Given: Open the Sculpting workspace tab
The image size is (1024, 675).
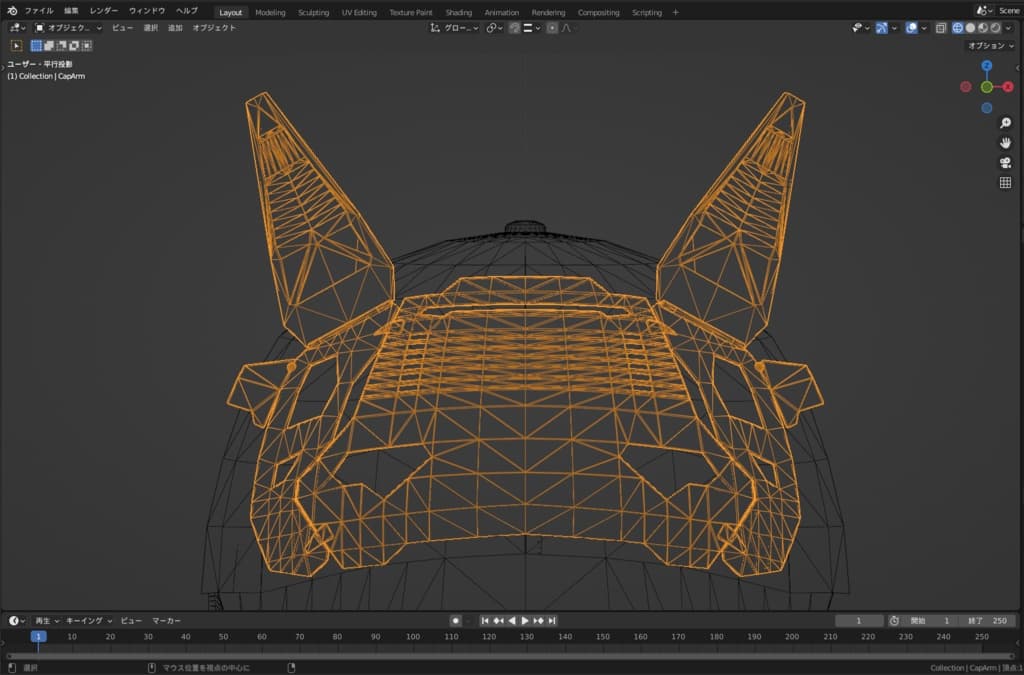Looking at the screenshot, I should click(x=313, y=13).
